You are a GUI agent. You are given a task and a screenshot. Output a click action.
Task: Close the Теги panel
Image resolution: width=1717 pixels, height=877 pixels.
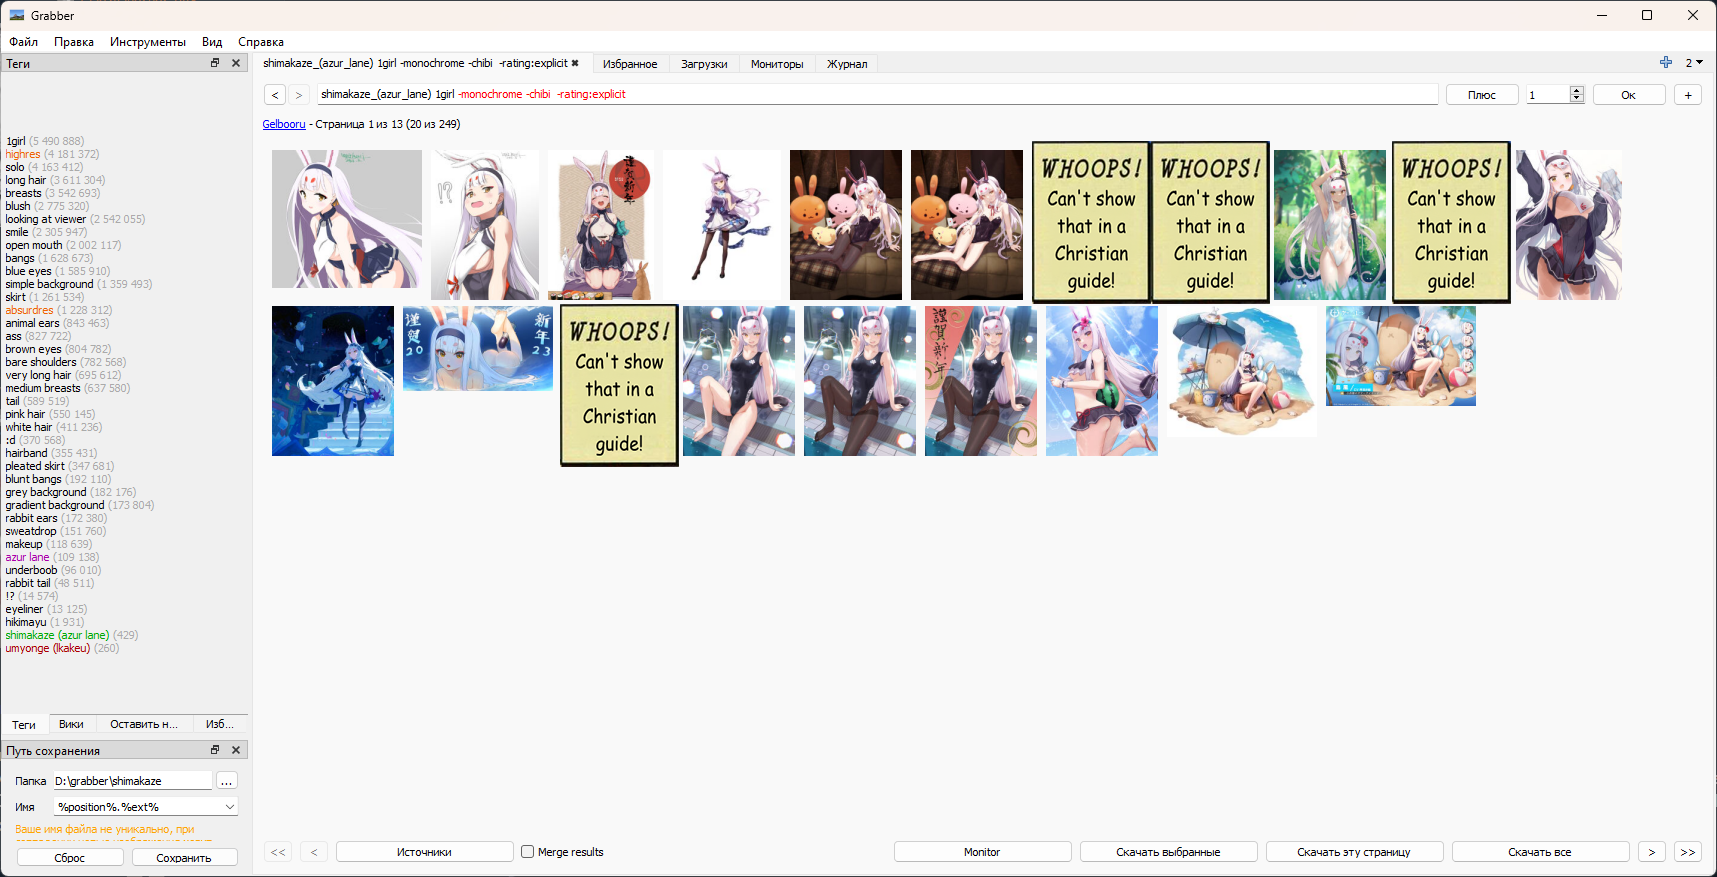(x=236, y=63)
